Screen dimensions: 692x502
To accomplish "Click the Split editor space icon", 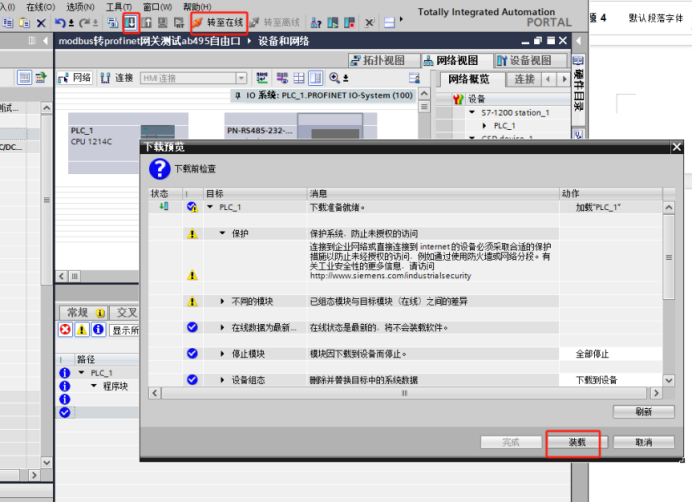I will pos(389,23).
